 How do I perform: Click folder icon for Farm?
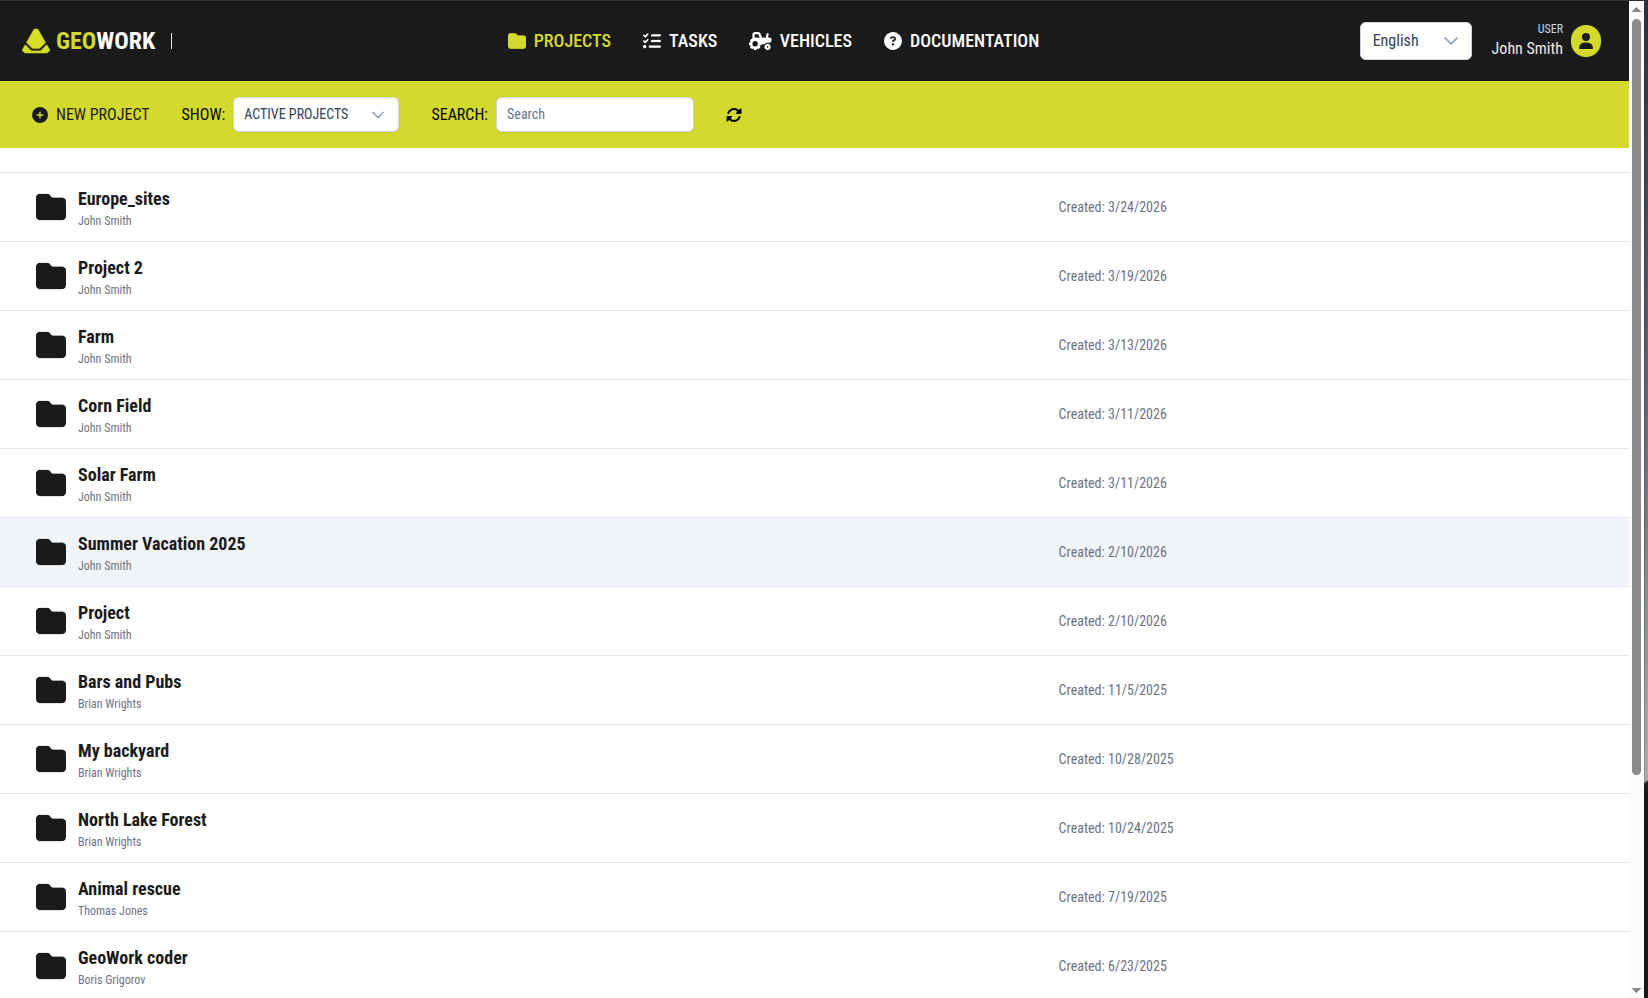(x=51, y=345)
